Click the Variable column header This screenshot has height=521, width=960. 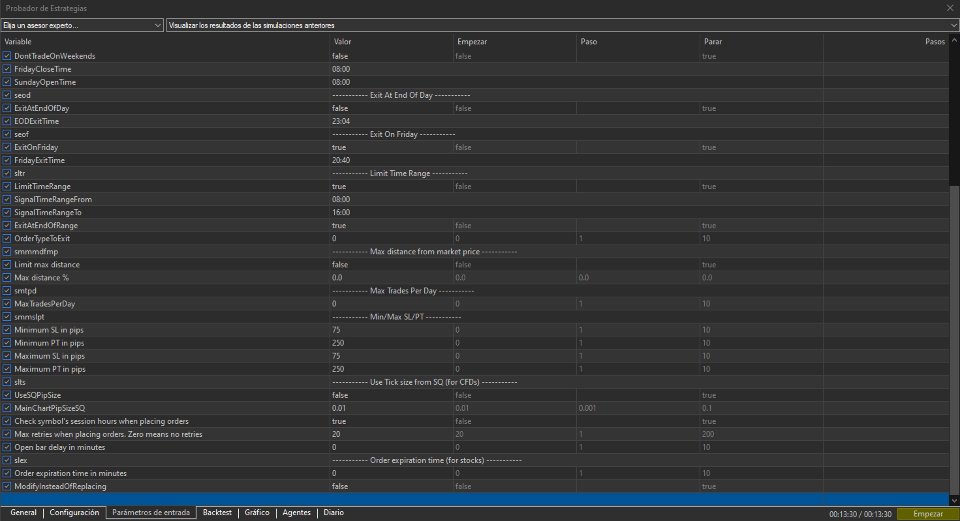tap(18, 42)
